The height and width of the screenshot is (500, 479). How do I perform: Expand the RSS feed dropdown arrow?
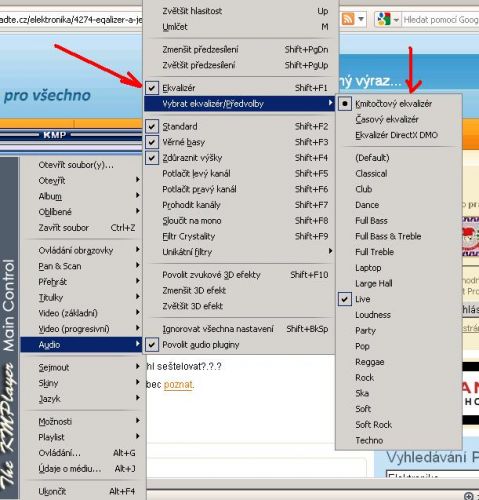pos(361,19)
